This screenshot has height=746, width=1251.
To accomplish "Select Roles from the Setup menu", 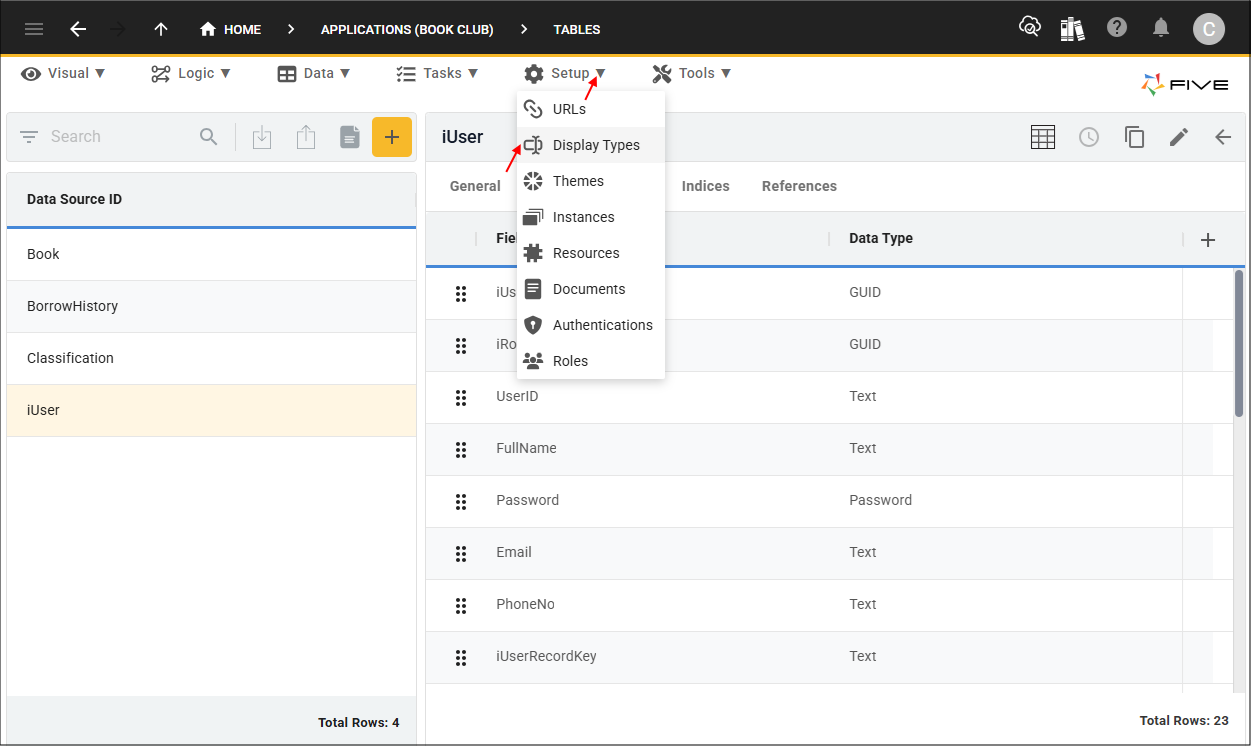I will pyautogui.click(x=591, y=361).
